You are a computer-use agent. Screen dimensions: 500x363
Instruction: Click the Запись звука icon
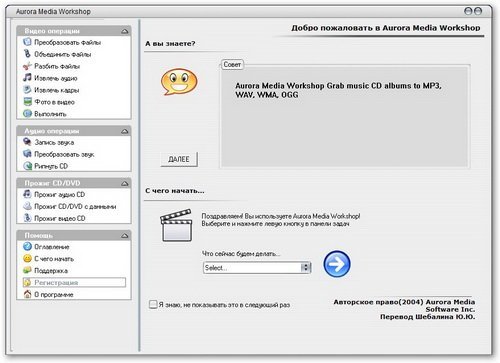pos(27,142)
